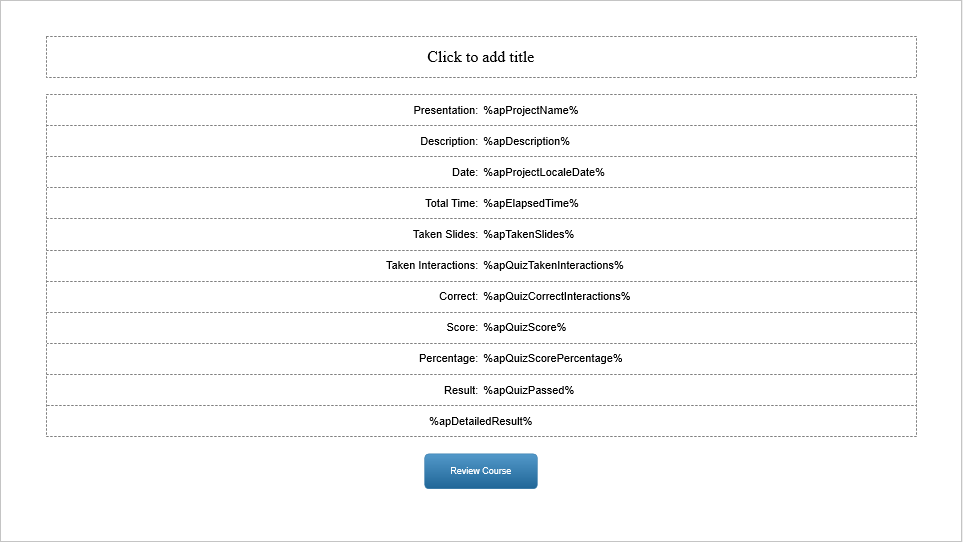Select the %apDetailedResult% row
Viewport: 963px width, 542px height.
(x=482, y=421)
